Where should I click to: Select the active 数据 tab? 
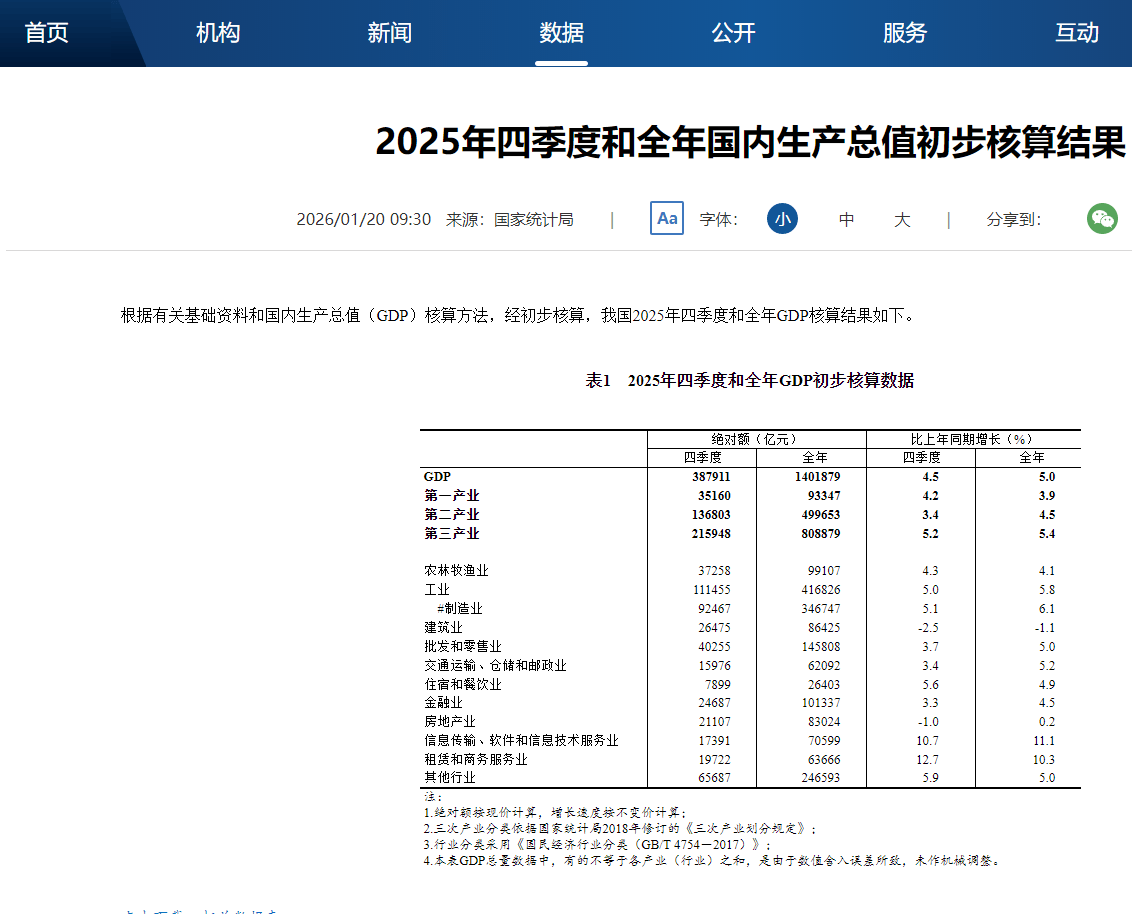pyautogui.click(x=562, y=32)
